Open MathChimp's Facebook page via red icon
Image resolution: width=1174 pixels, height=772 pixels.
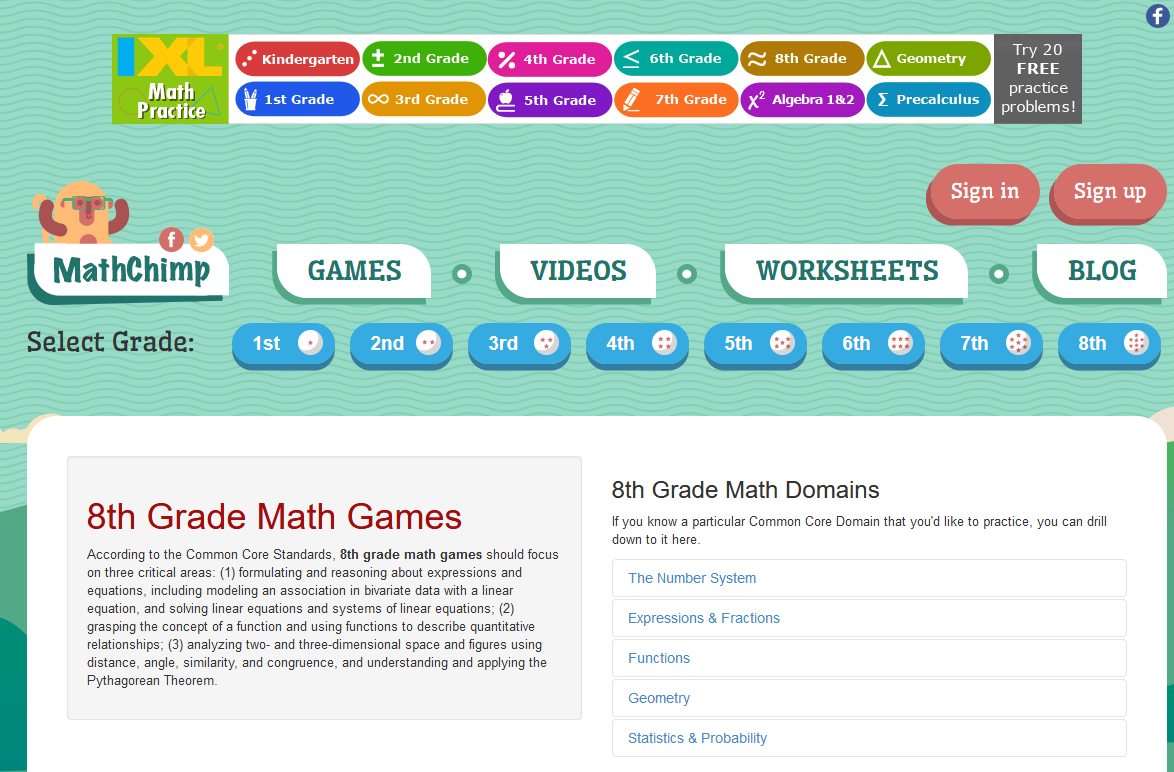coord(171,239)
